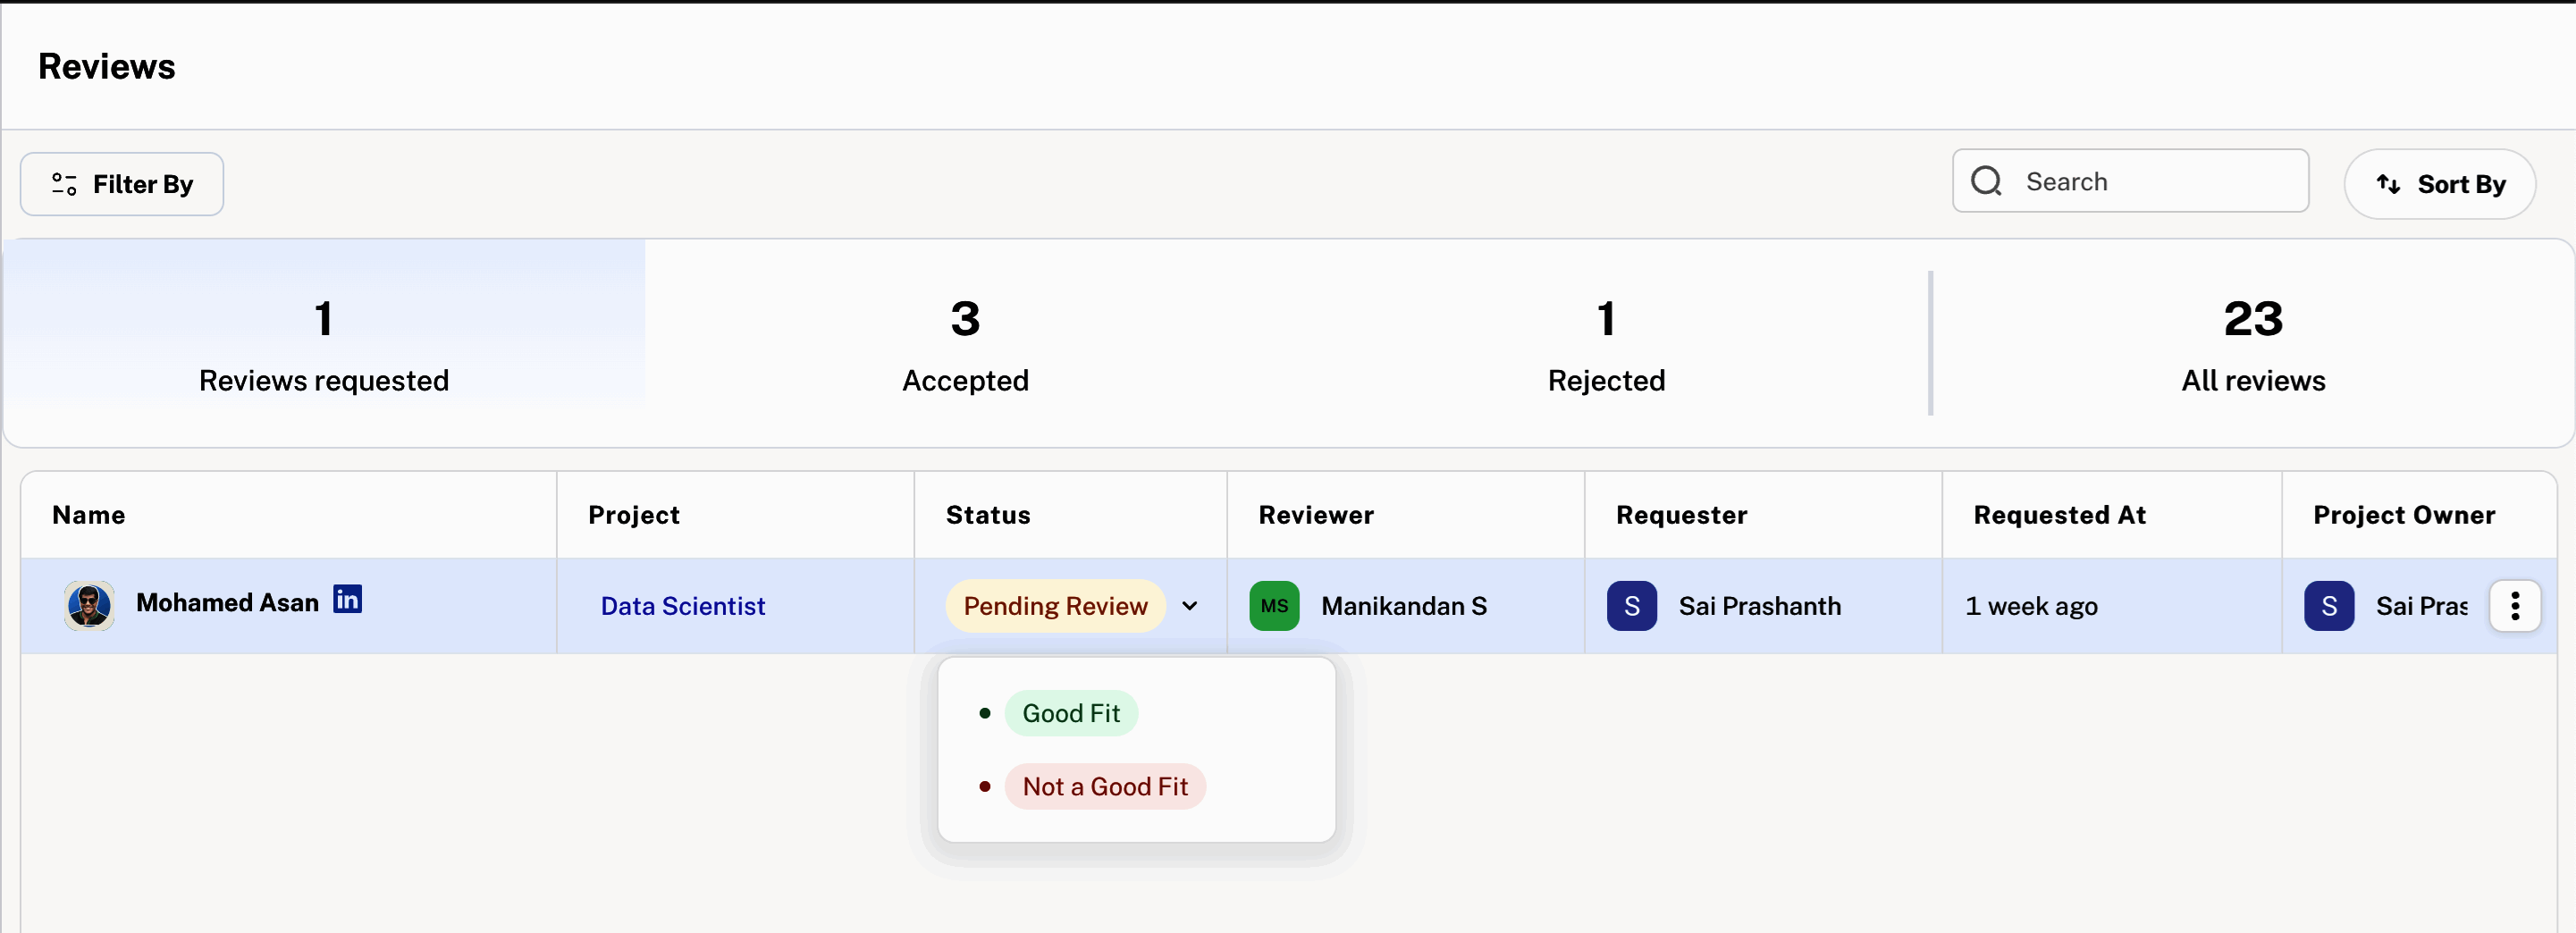This screenshot has width=2576, height=933.
Task: Choose Not a Good Fit option
Action: tap(1104, 787)
